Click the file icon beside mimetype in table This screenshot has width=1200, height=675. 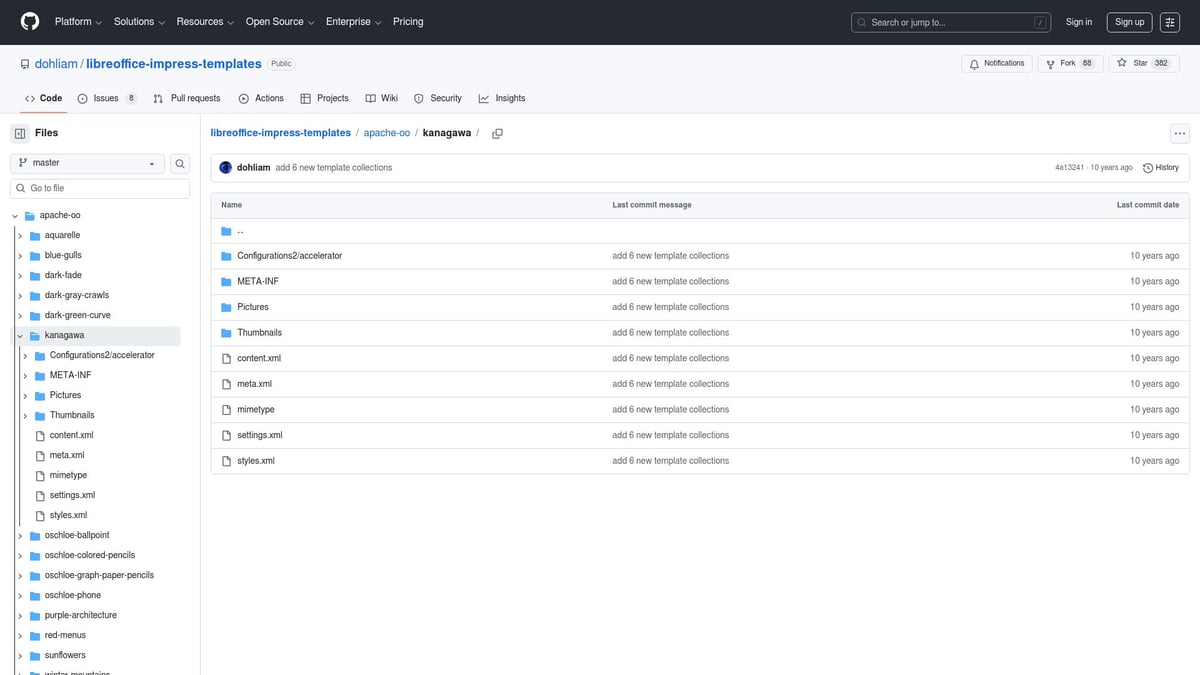coord(226,410)
